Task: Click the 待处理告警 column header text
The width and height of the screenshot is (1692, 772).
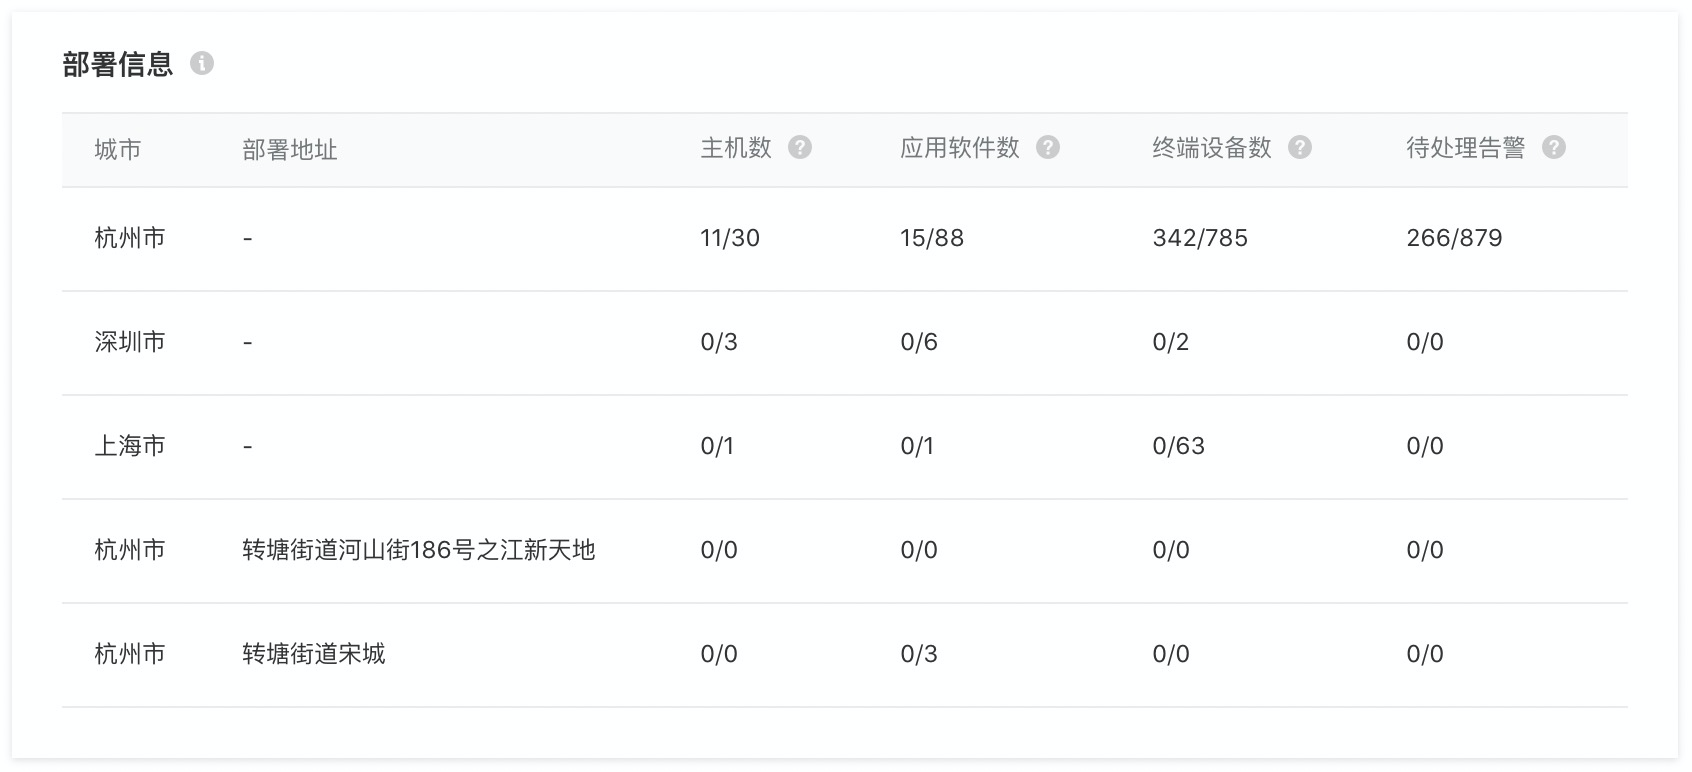Action: pyautogui.click(x=1466, y=148)
